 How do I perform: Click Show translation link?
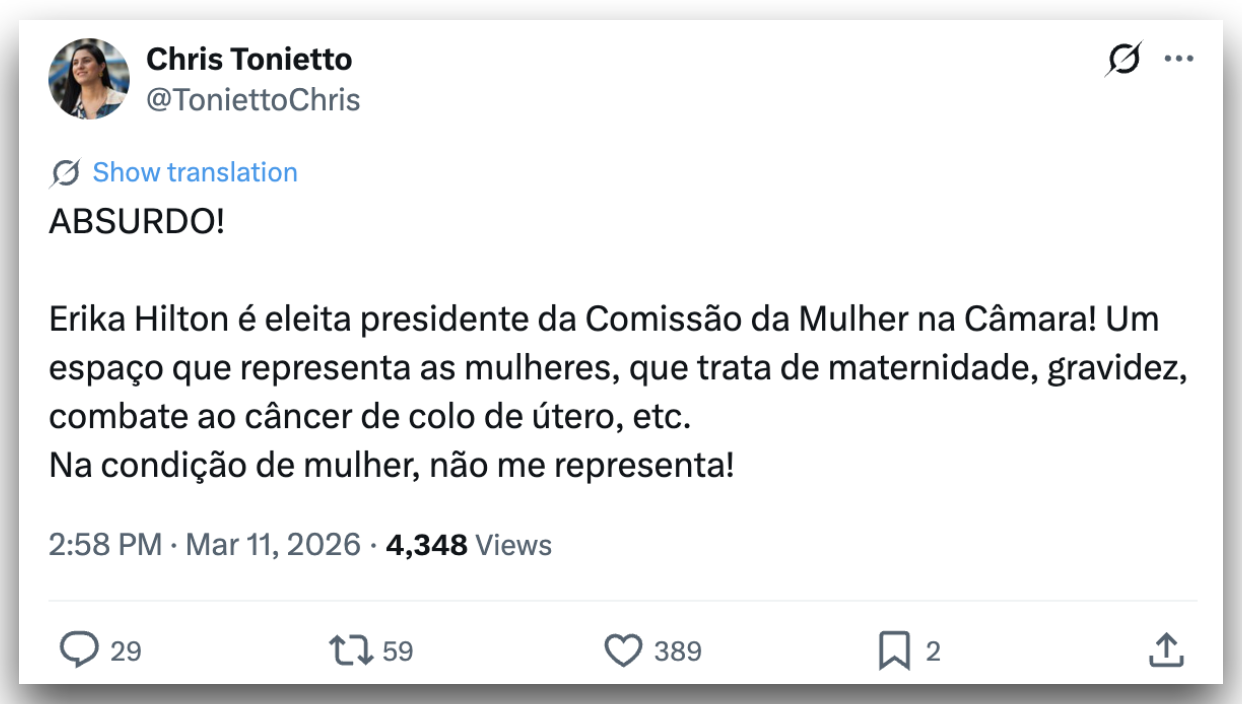(195, 172)
